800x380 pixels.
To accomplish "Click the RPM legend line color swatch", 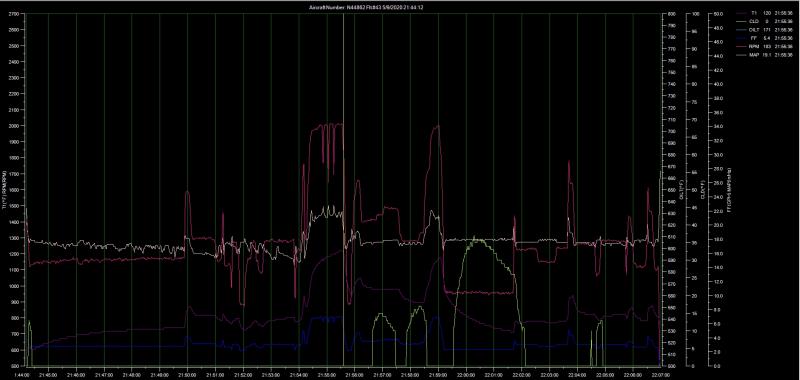I will tap(741, 46).
